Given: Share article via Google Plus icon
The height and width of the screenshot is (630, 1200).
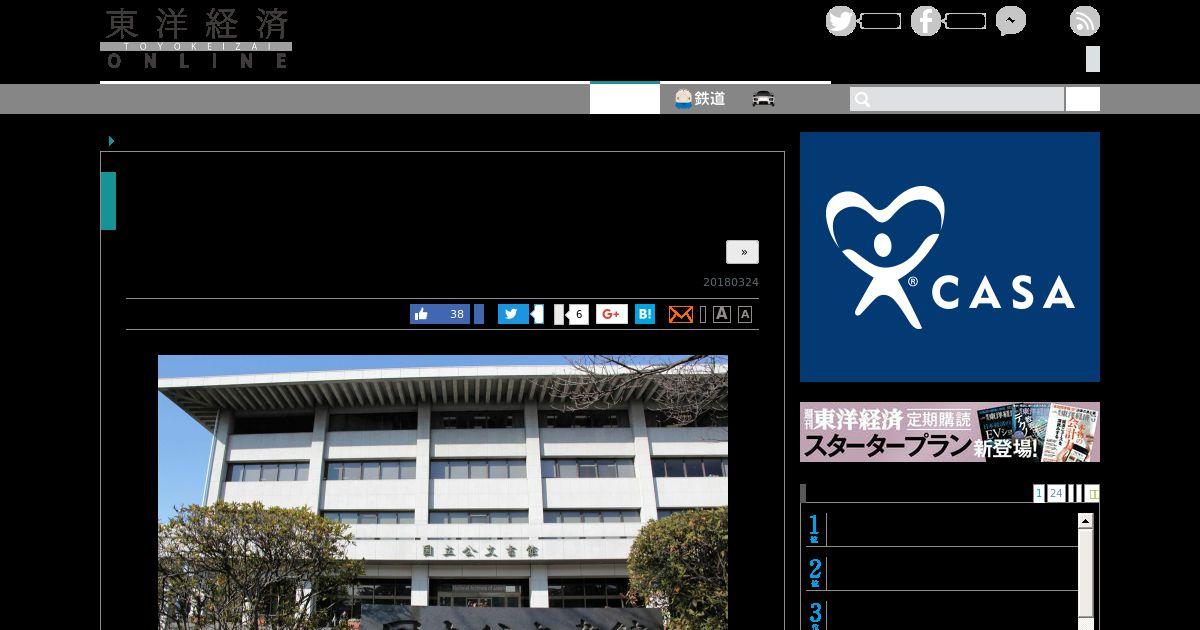Looking at the screenshot, I should (612, 314).
